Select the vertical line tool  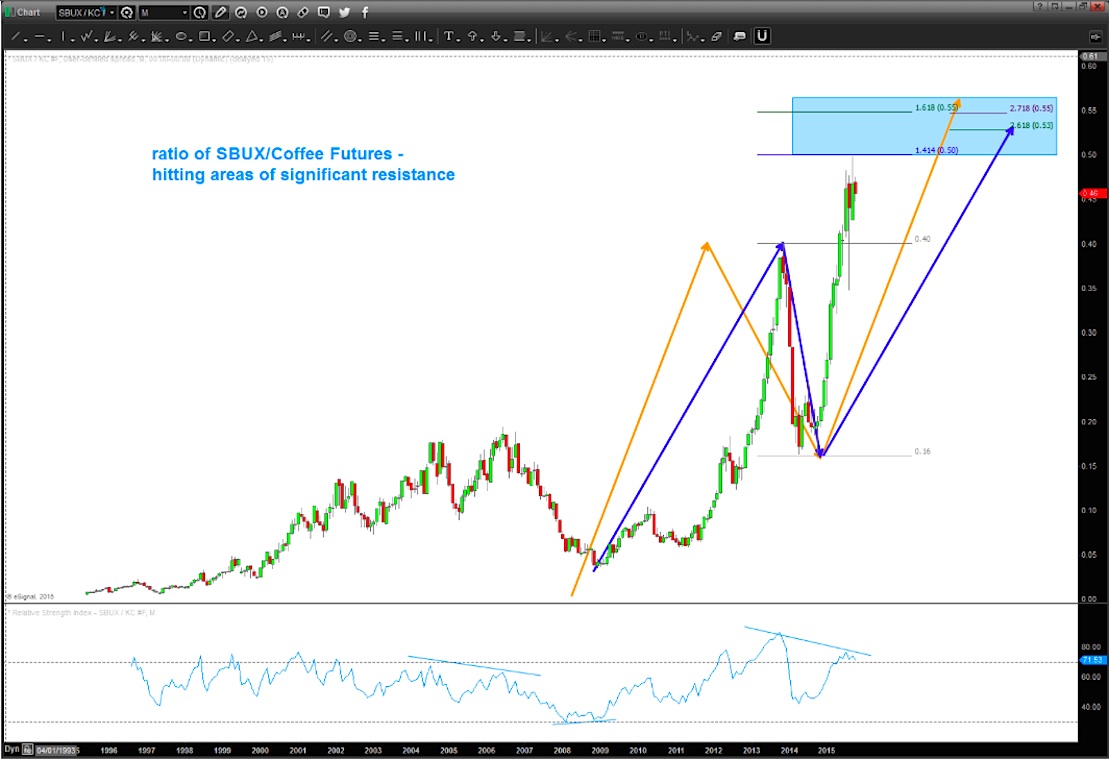[x=63, y=36]
